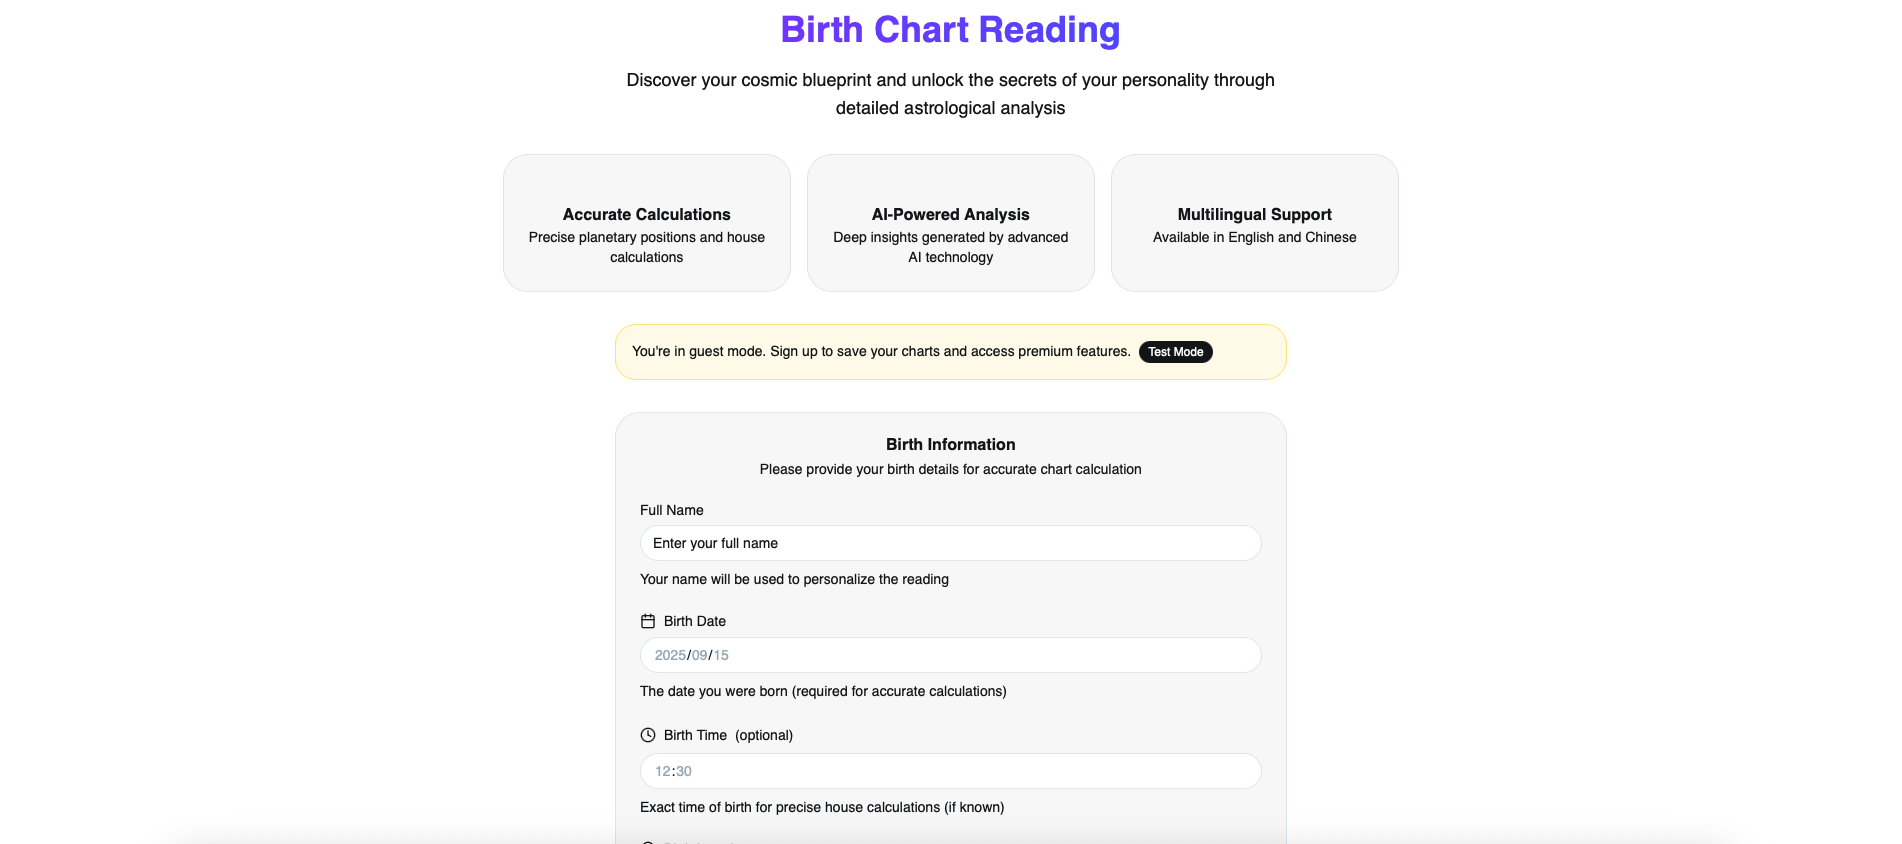Select the month 09 segment in Birth Date
1902x844 pixels.
[699, 655]
